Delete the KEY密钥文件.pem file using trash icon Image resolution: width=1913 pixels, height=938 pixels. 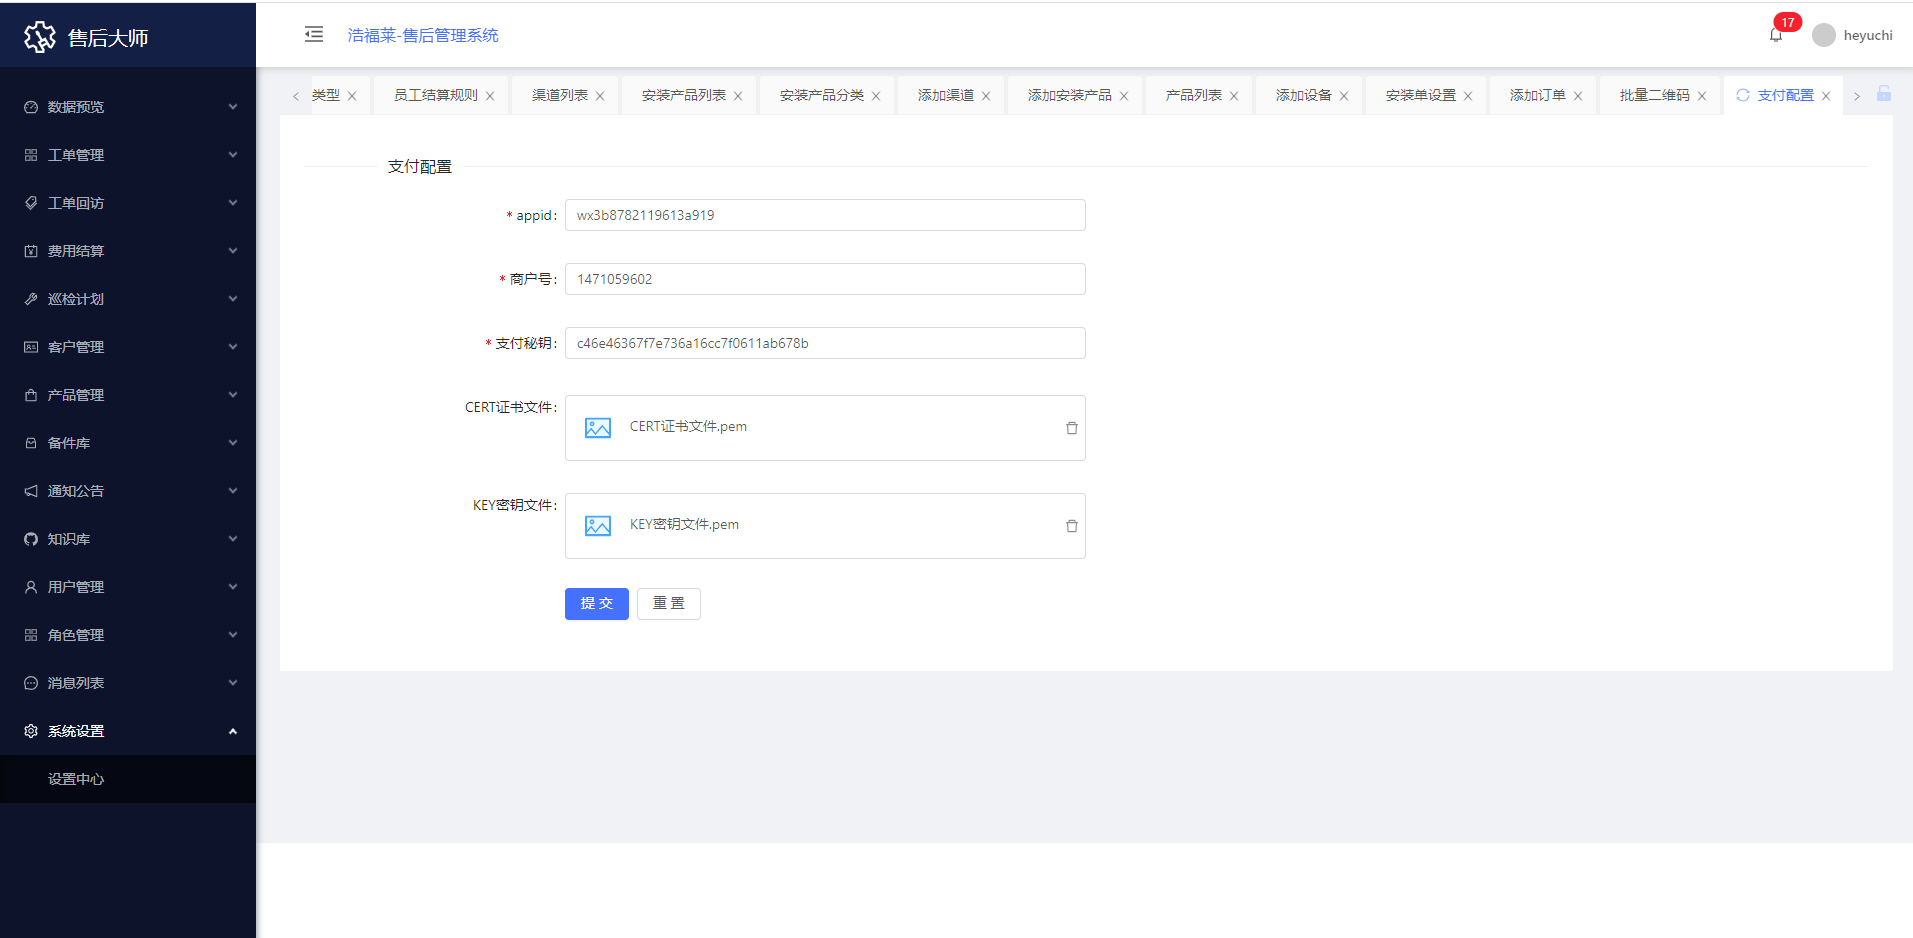[x=1071, y=526]
